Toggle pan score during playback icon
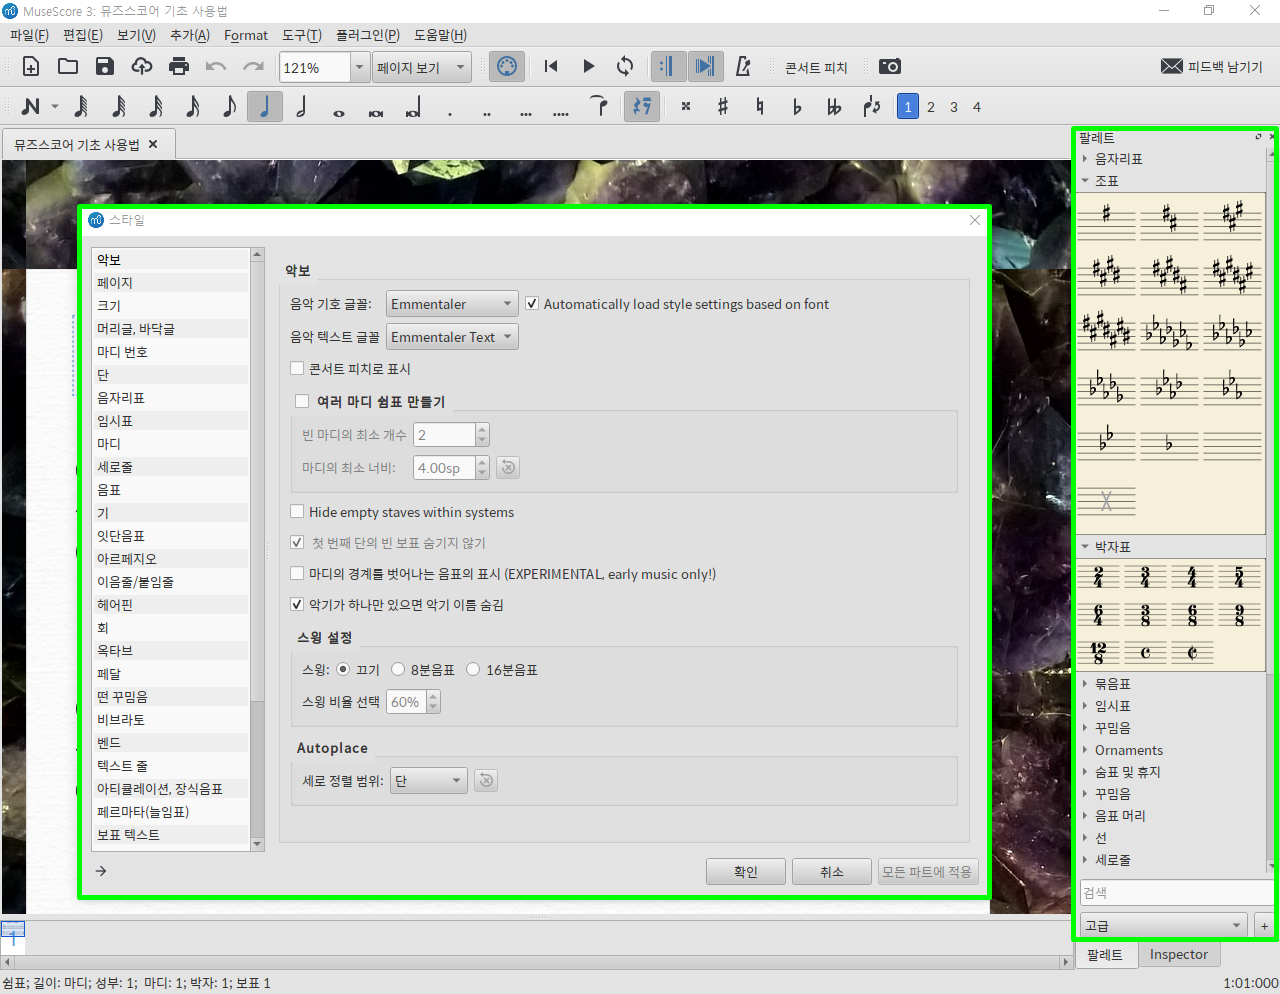 [x=705, y=67]
